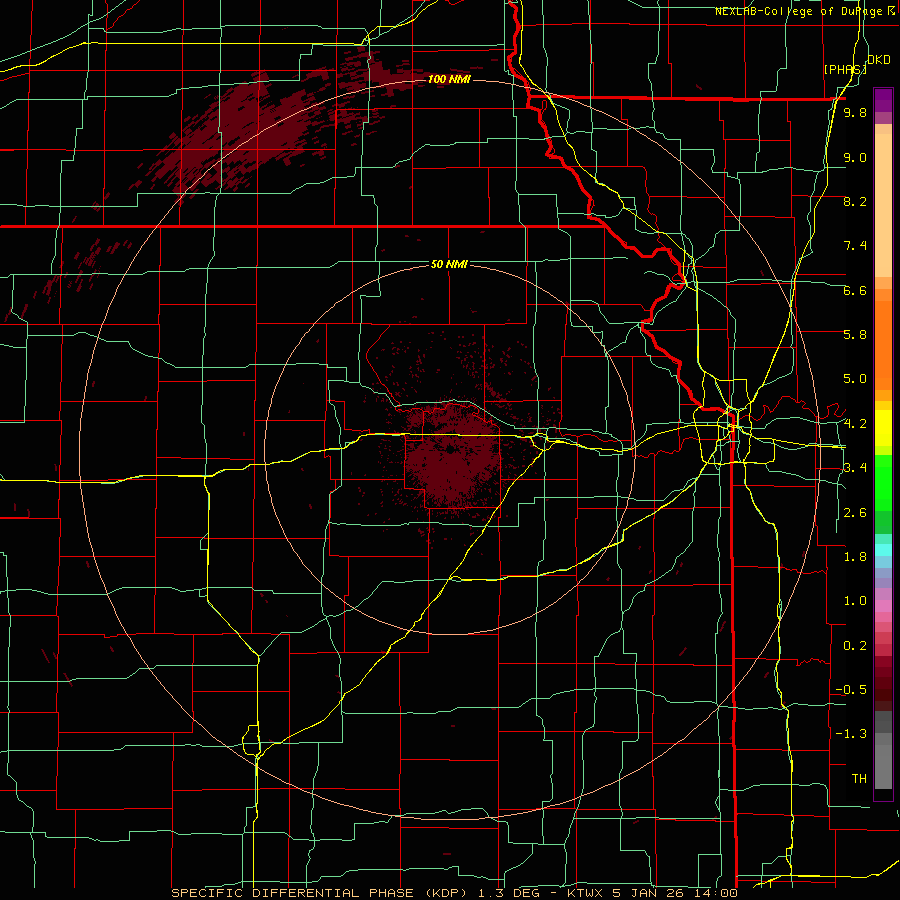The image size is (900, 900).
Task: Click the "[PHAS]" units label
Action: pos(845,69)
